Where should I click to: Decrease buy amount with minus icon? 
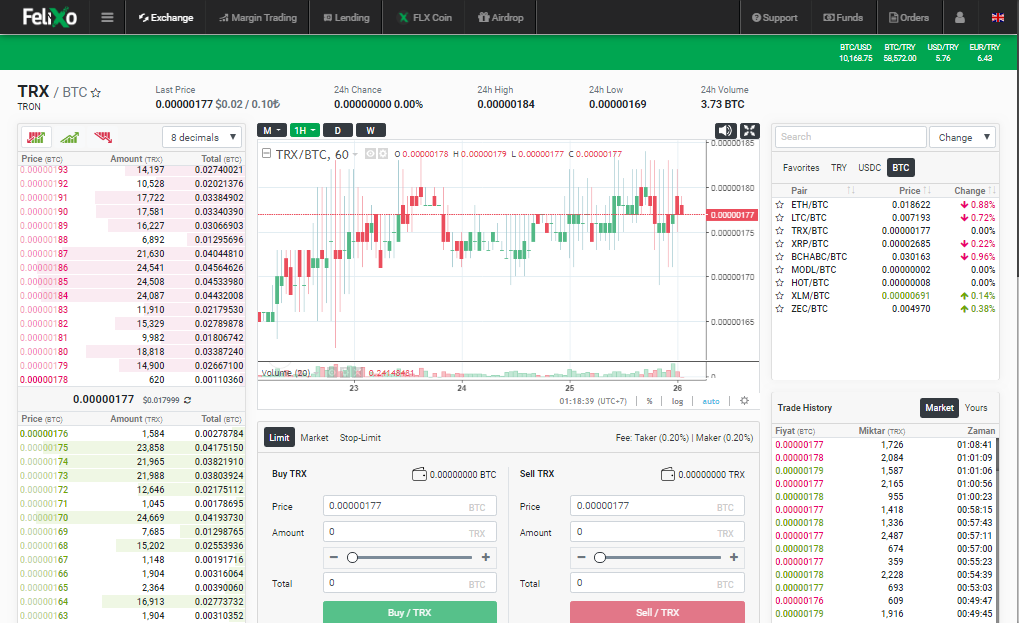pos(334,557)
